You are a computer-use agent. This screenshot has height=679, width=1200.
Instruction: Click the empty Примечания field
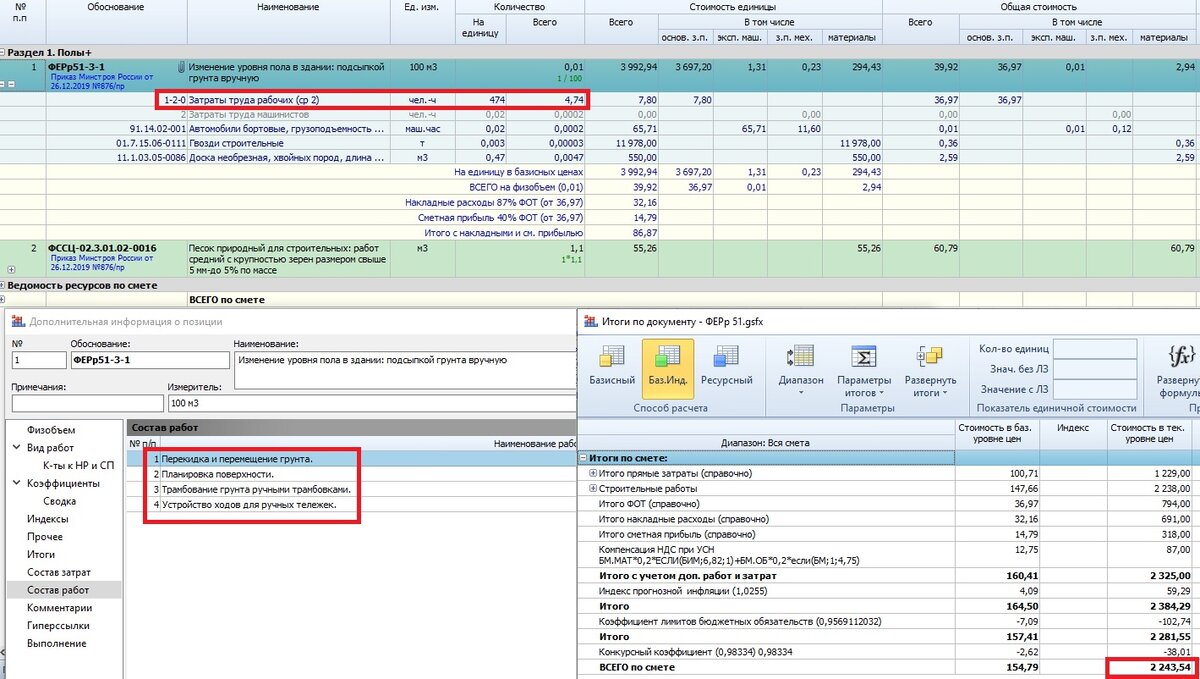coord(87,403)
